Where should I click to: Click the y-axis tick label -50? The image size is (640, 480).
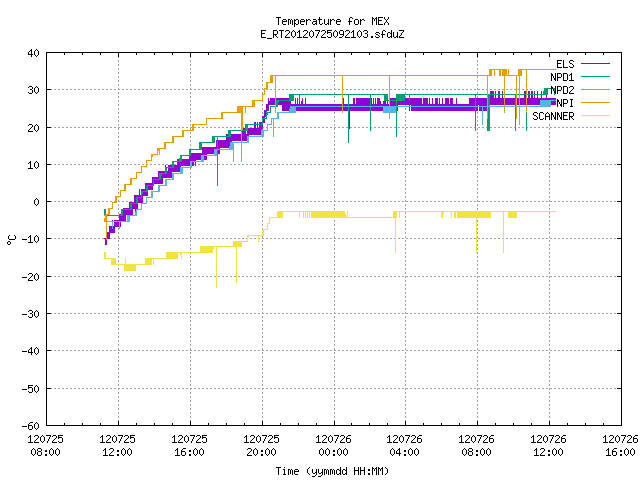tap(31, 389)
